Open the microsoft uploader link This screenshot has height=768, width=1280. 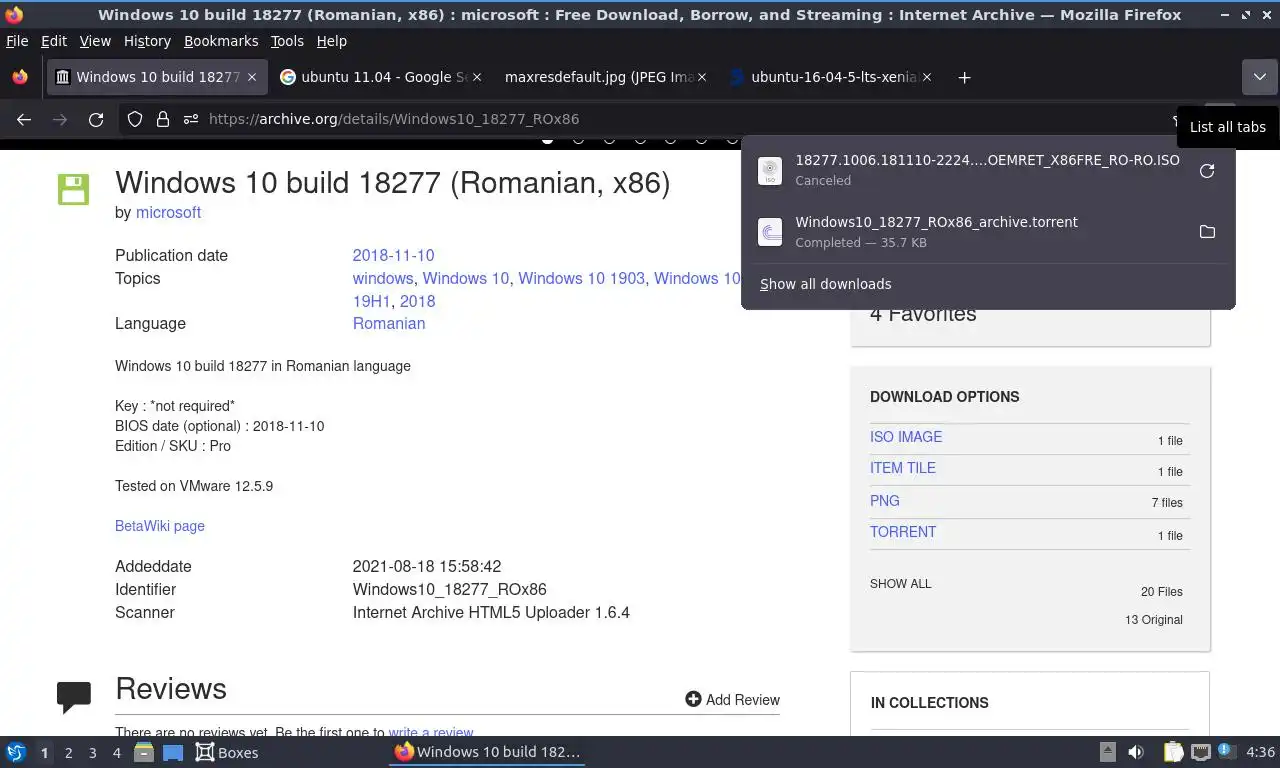pyautogui.click(x=168, y=212)
